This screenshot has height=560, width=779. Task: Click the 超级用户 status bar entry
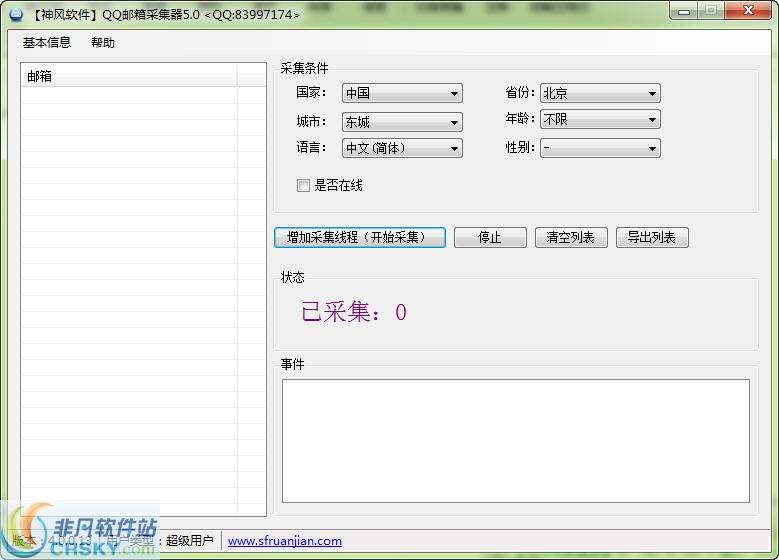(x=189, y=541)
